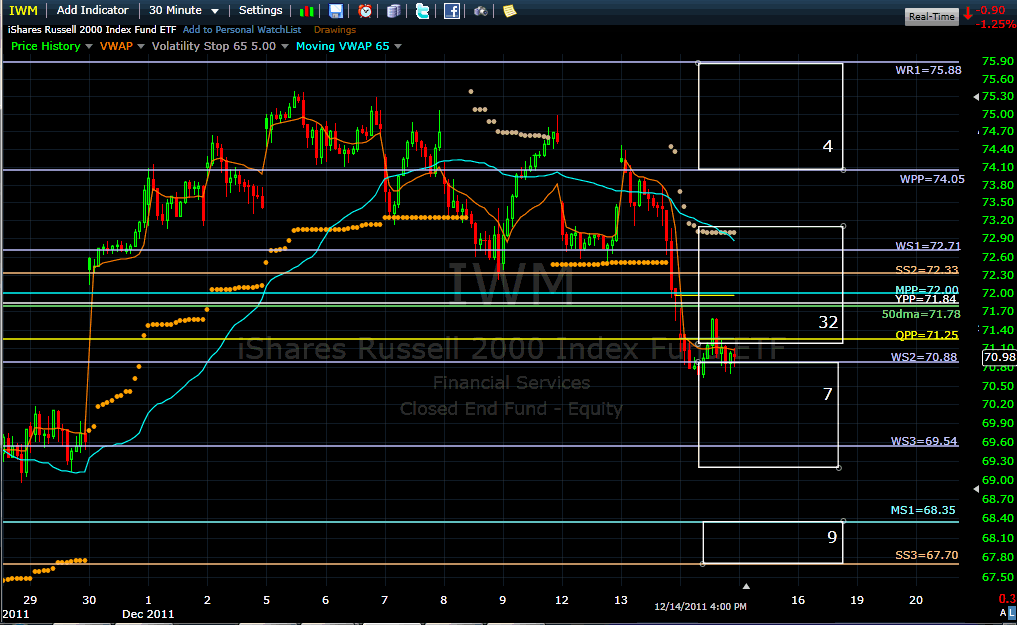Select the MS1=68.35 support label

point(923,510)
